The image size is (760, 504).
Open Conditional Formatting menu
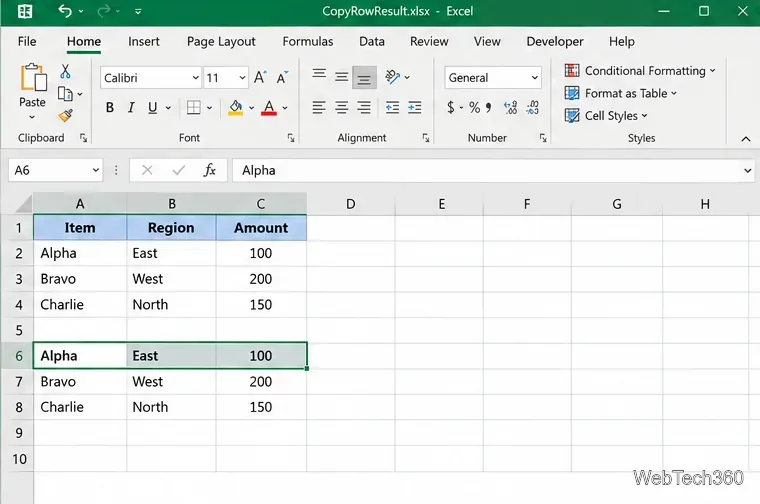640,71
